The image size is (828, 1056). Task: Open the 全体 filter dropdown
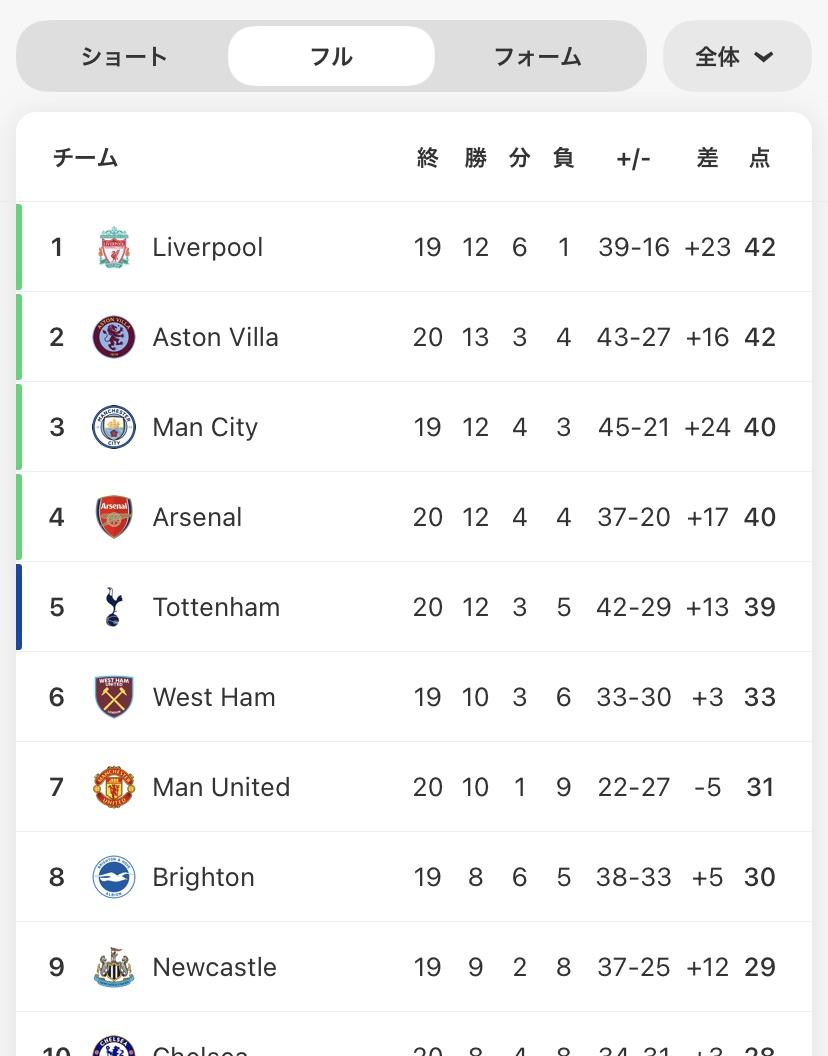736,57
